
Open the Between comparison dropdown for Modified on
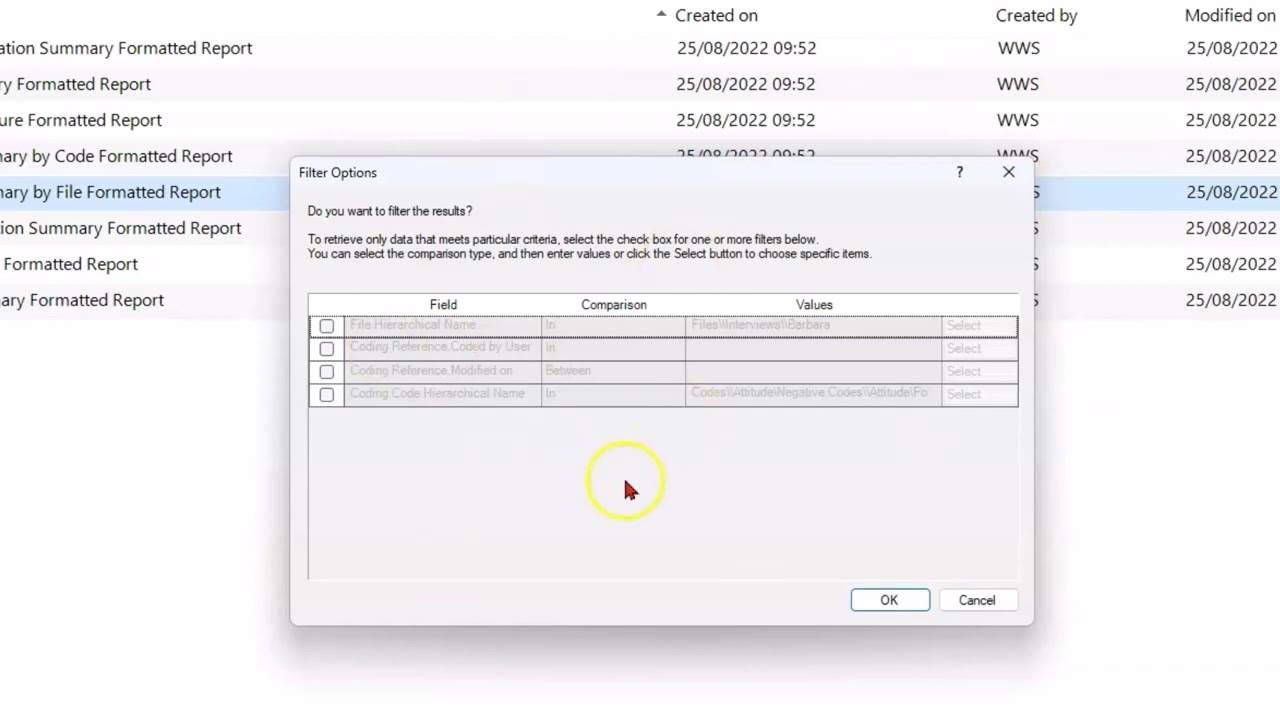(x=613, y=372)
